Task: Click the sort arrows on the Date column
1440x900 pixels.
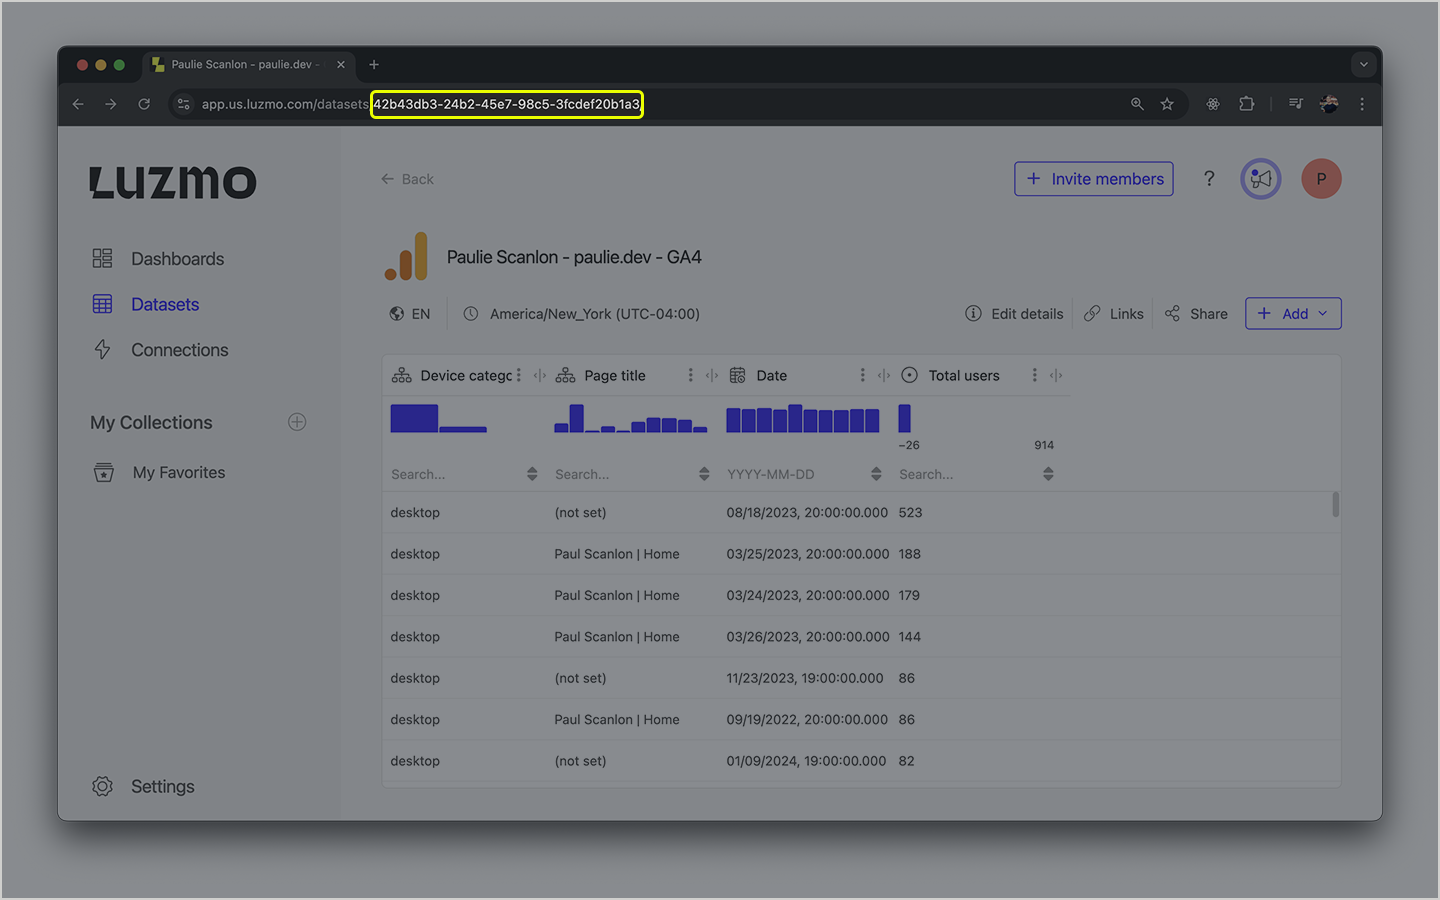Action: click(x=876, y=473)
